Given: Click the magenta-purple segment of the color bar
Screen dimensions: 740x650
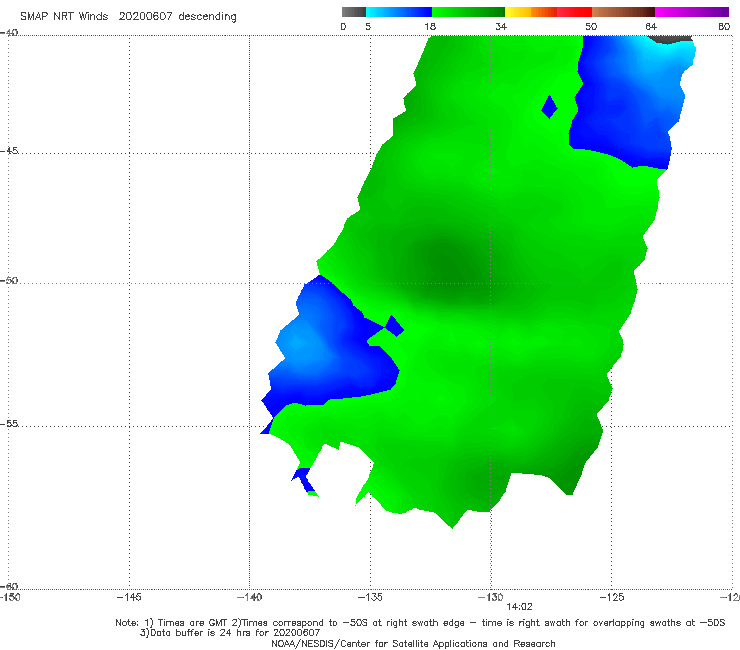Looking at the screenshot, I should coord(692,12).
